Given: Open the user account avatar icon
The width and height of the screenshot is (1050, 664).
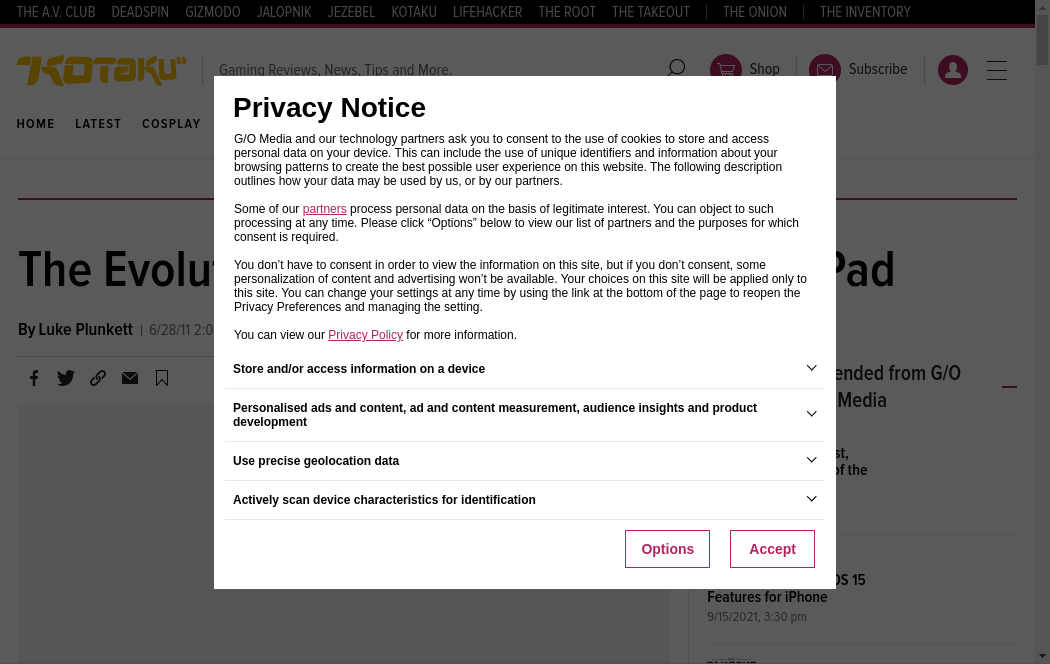Looking at the screenshot, I should [952, 70].
